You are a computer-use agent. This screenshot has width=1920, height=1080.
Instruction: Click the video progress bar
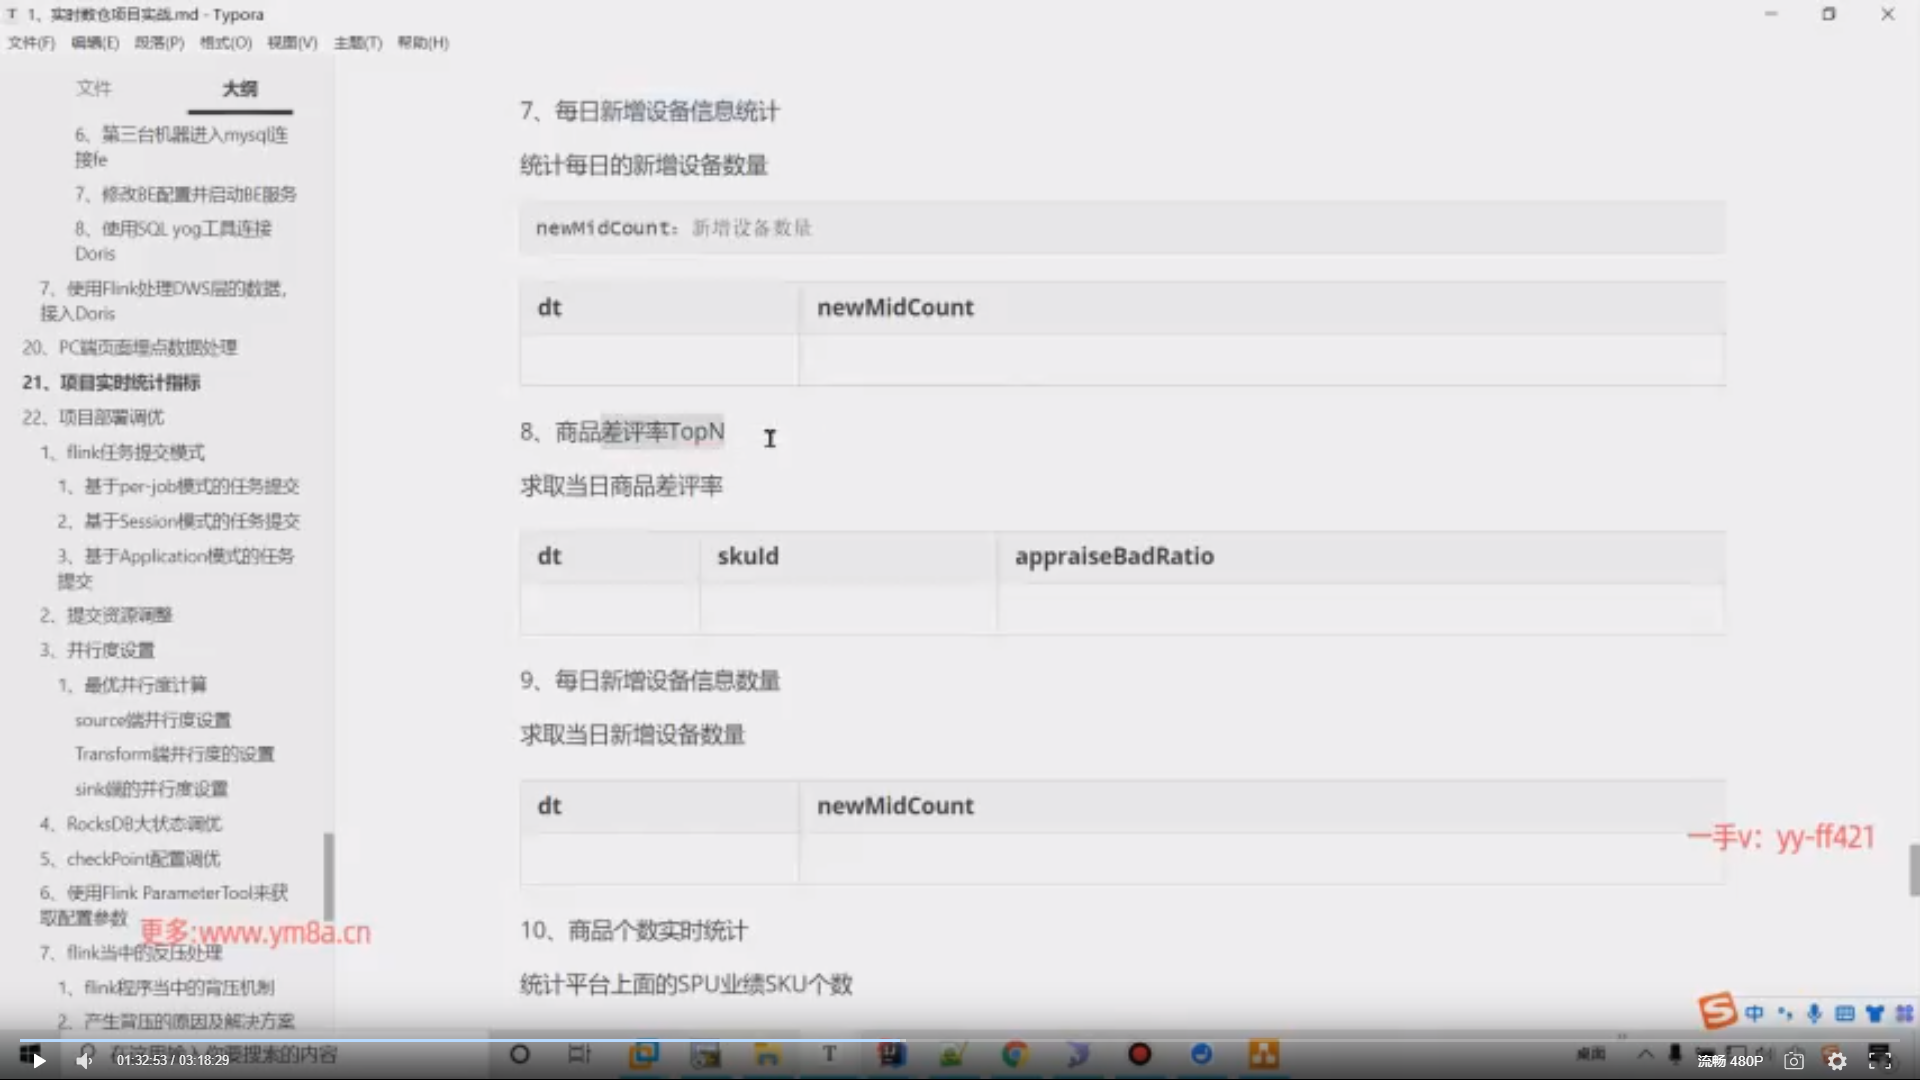point(960,1039)
